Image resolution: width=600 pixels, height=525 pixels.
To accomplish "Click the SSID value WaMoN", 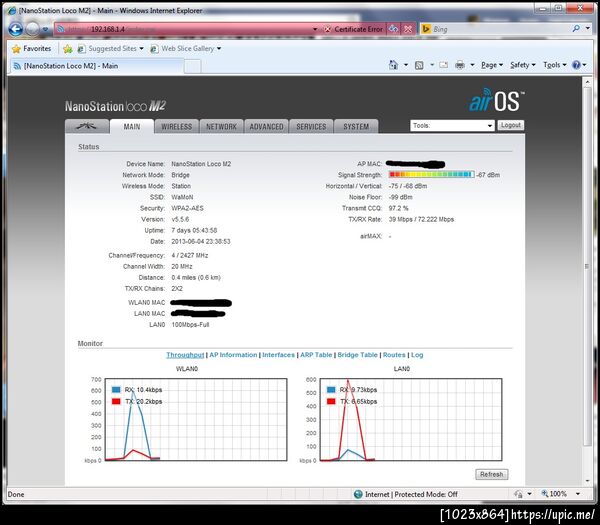I will (182, 197).
